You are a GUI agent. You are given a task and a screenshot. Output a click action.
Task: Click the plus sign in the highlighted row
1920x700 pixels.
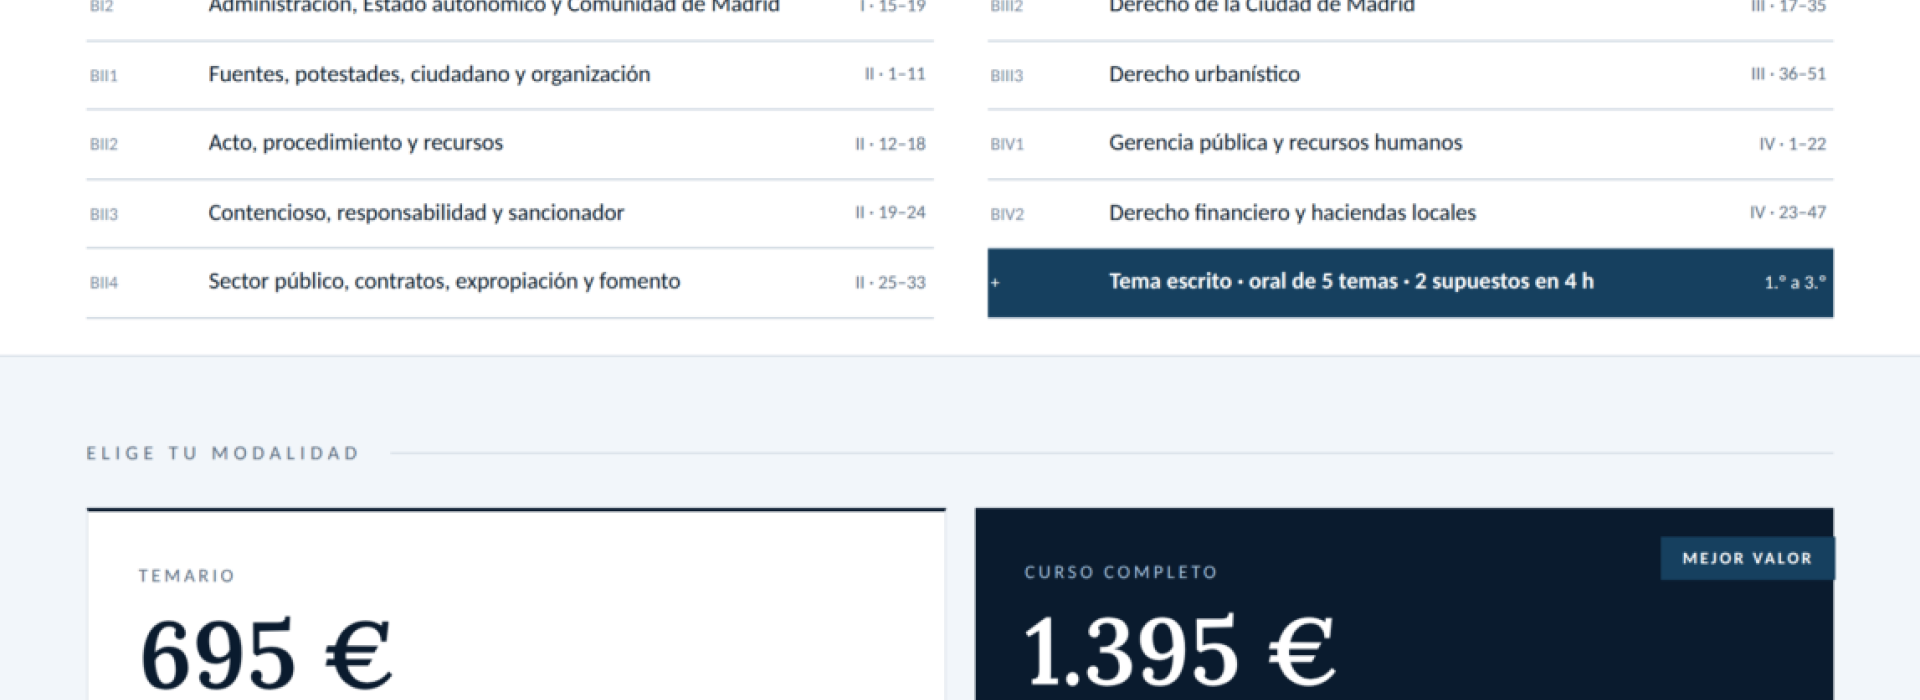(x=995, y=283)
